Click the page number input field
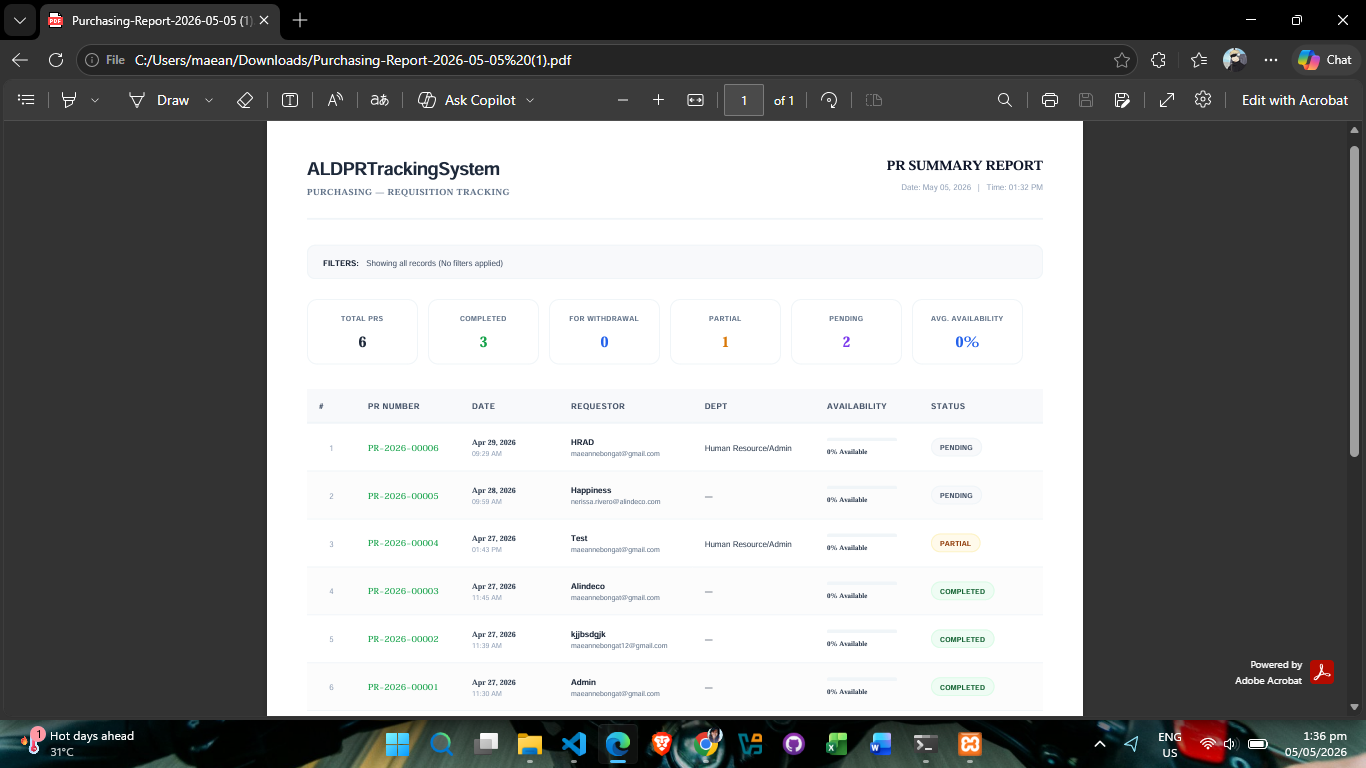The image size is (1366, 768). point(744,100)
